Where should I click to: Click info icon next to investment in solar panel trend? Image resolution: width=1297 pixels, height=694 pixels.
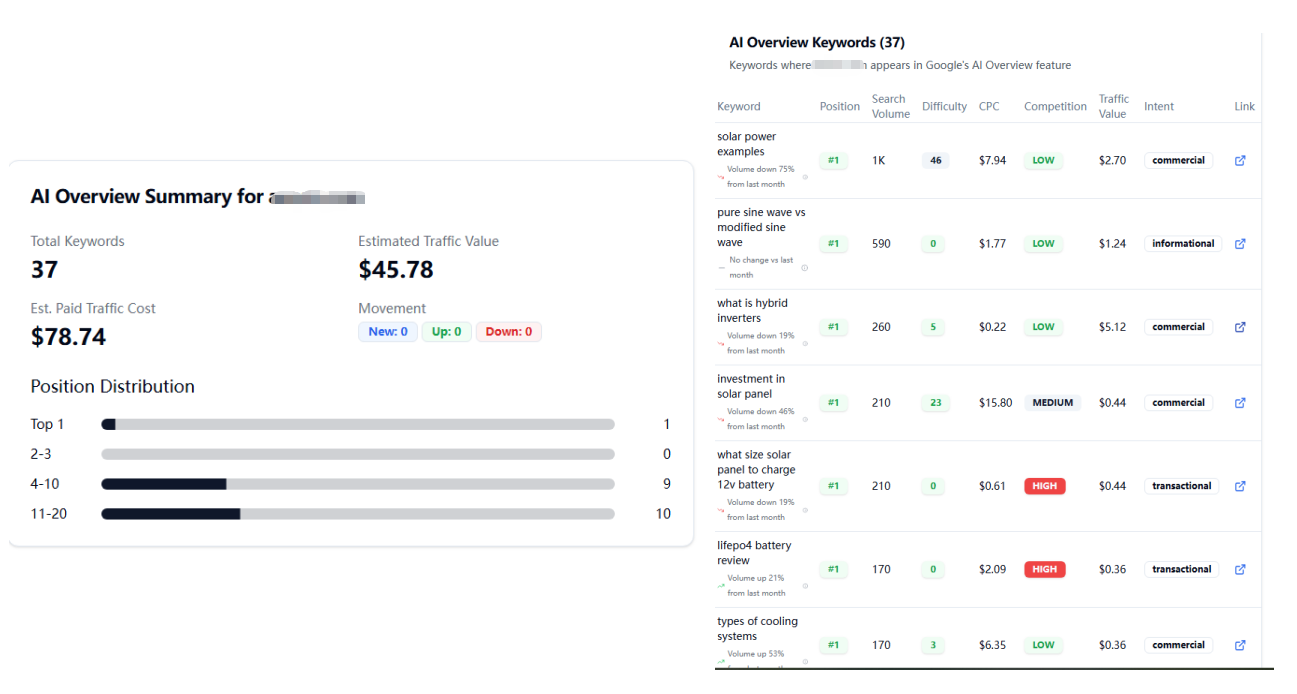805,419
